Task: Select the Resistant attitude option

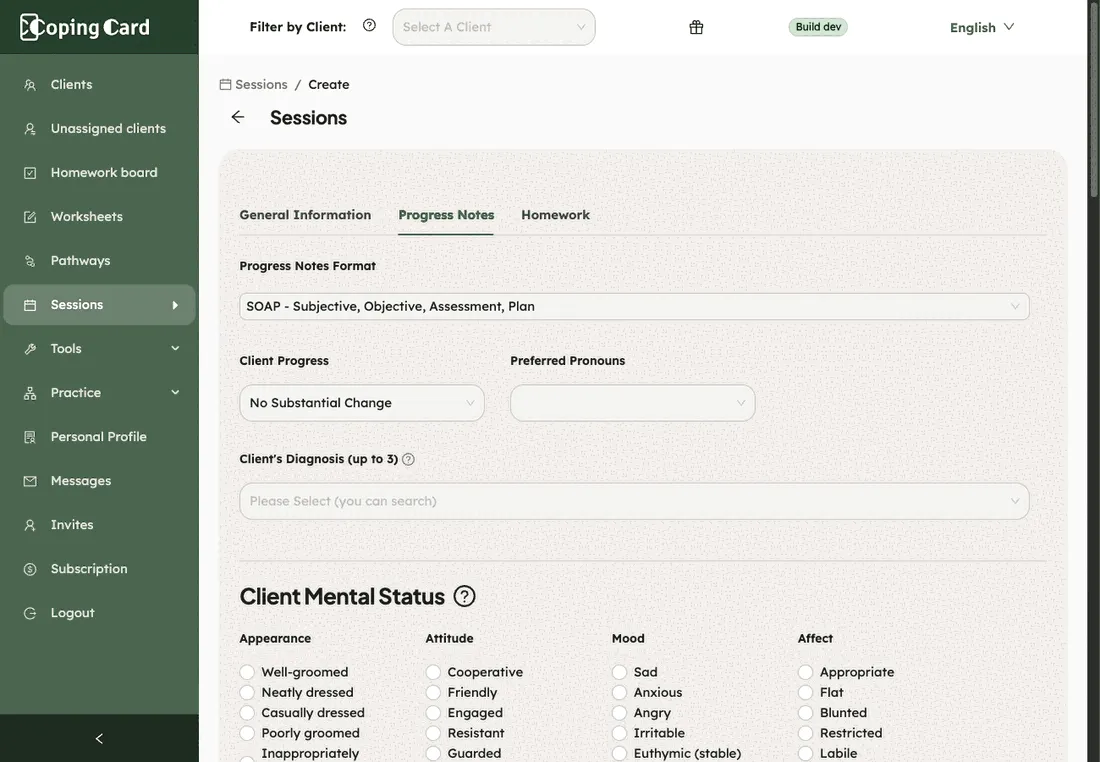Action: point(433,733)
